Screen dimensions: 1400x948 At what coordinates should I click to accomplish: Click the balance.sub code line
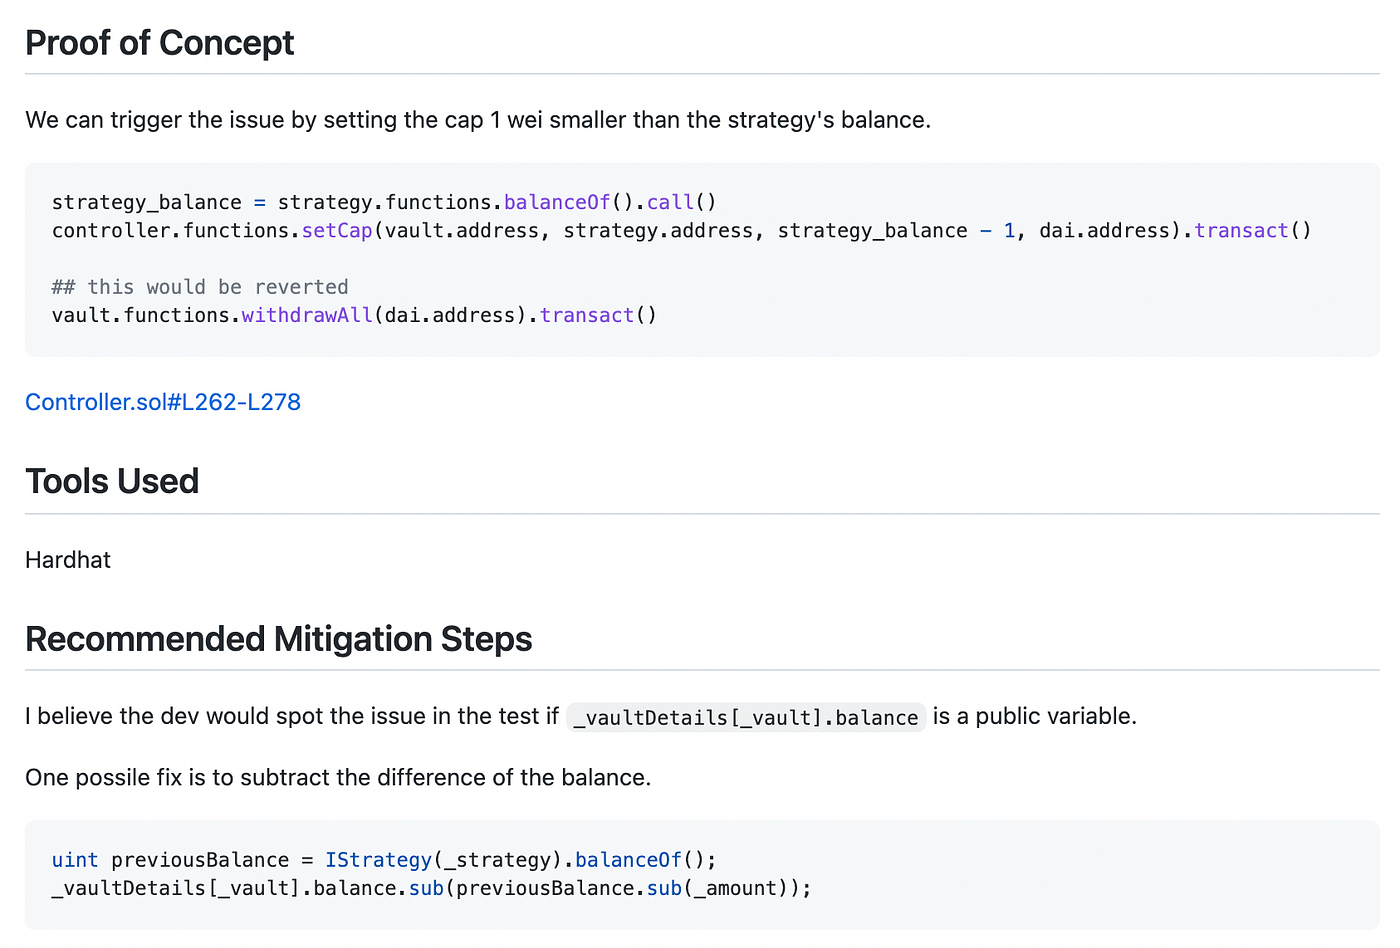[x=430, y=888]
